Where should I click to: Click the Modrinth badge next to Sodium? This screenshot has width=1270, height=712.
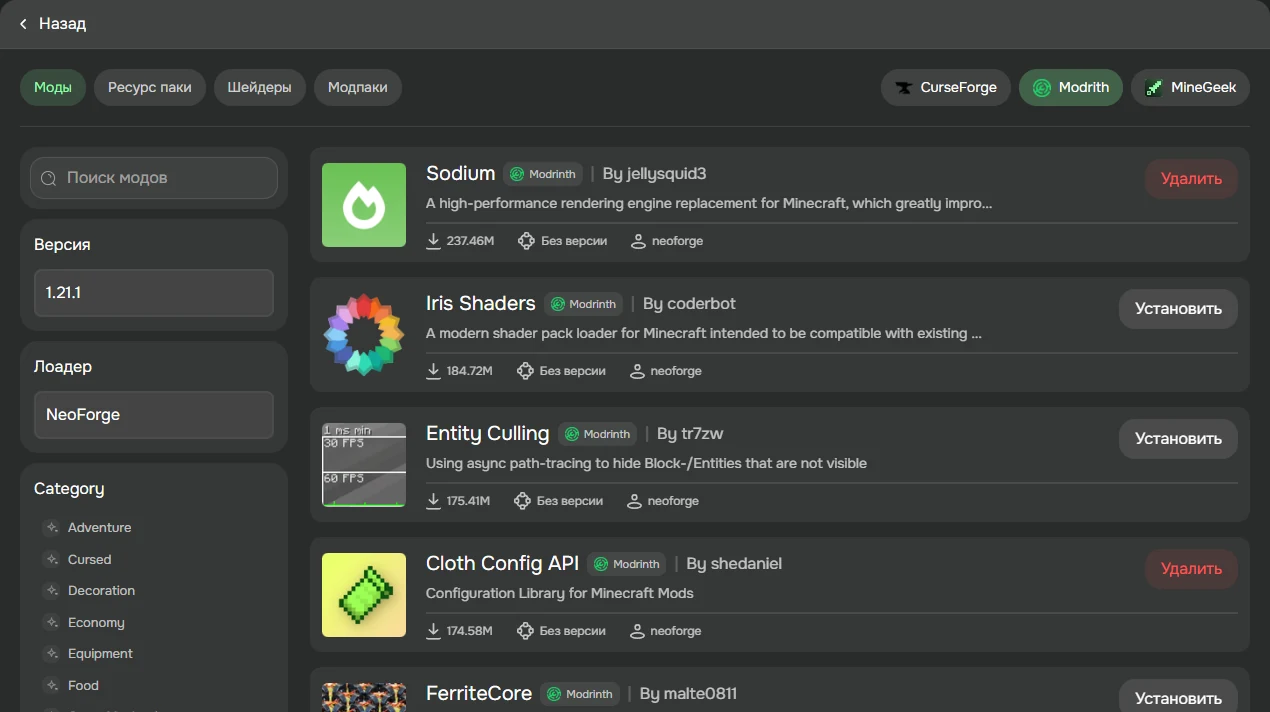[543, 174]
